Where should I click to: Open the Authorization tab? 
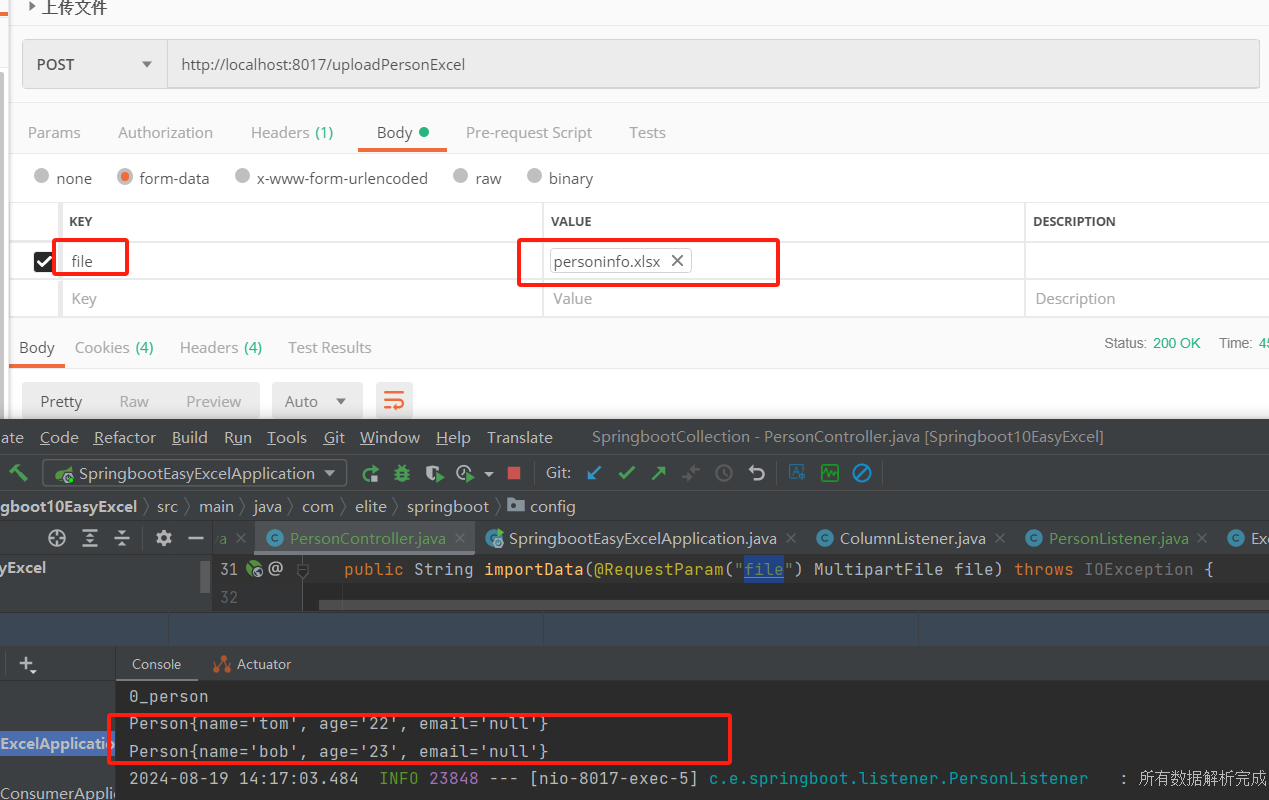(x=165, y=132)
